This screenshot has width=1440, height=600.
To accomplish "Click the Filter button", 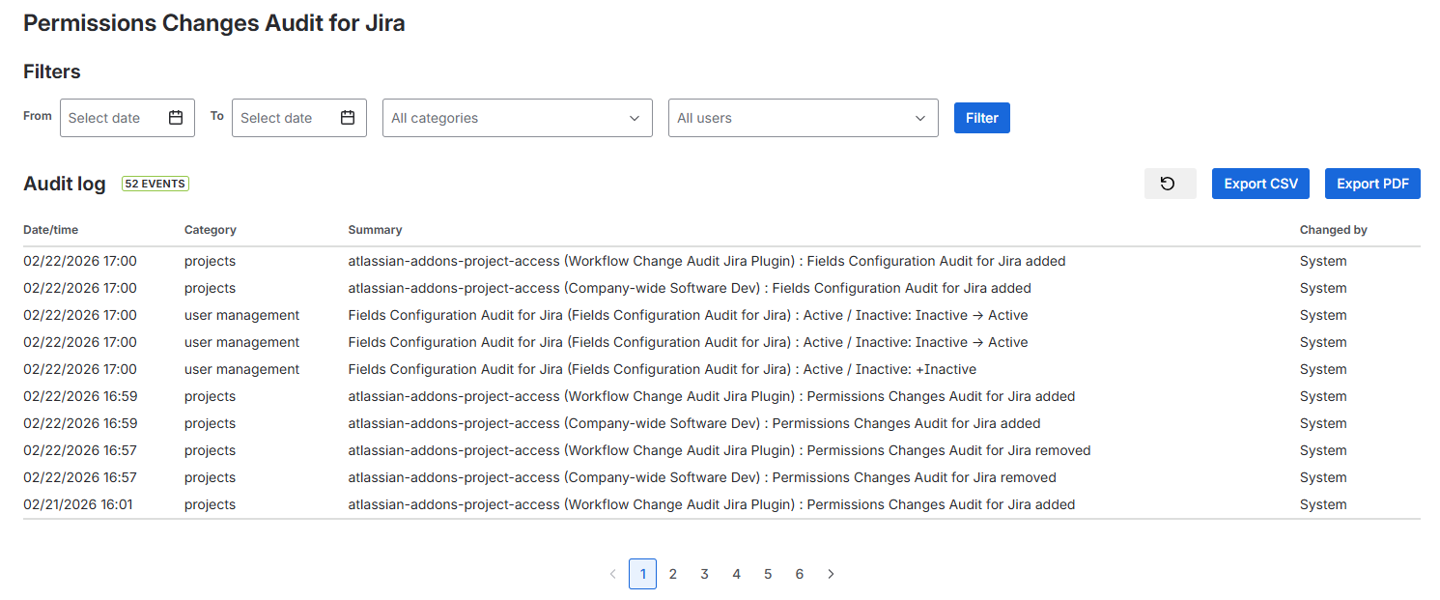I will coord(982,118).
